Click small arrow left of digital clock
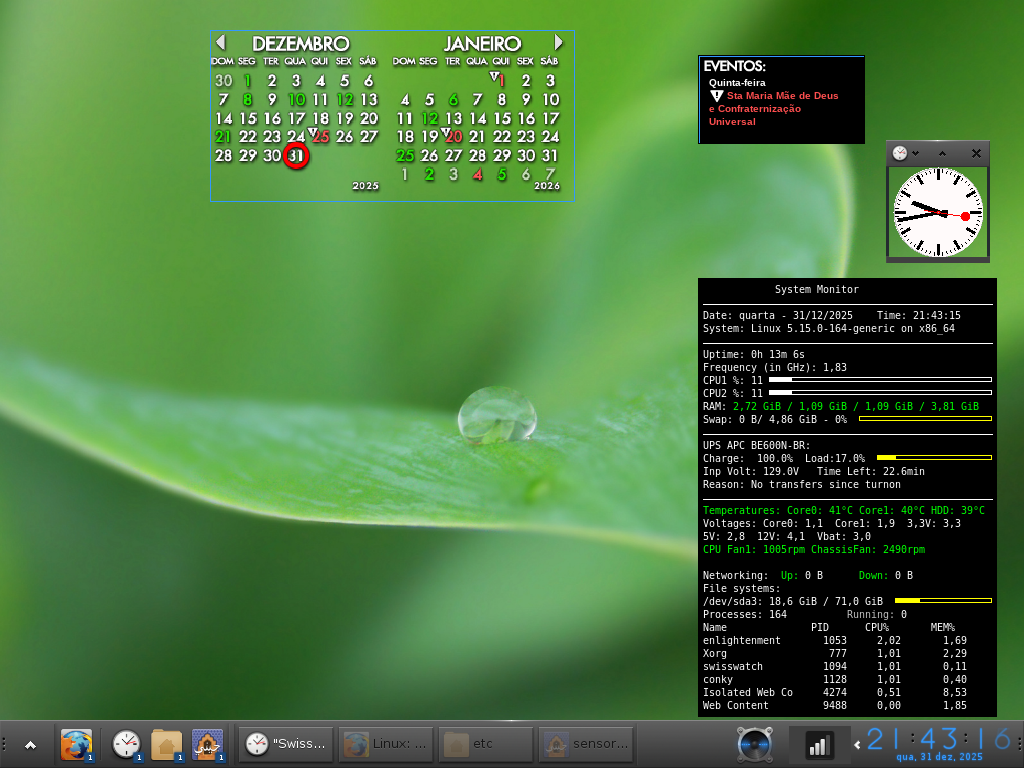 [857, 745]
